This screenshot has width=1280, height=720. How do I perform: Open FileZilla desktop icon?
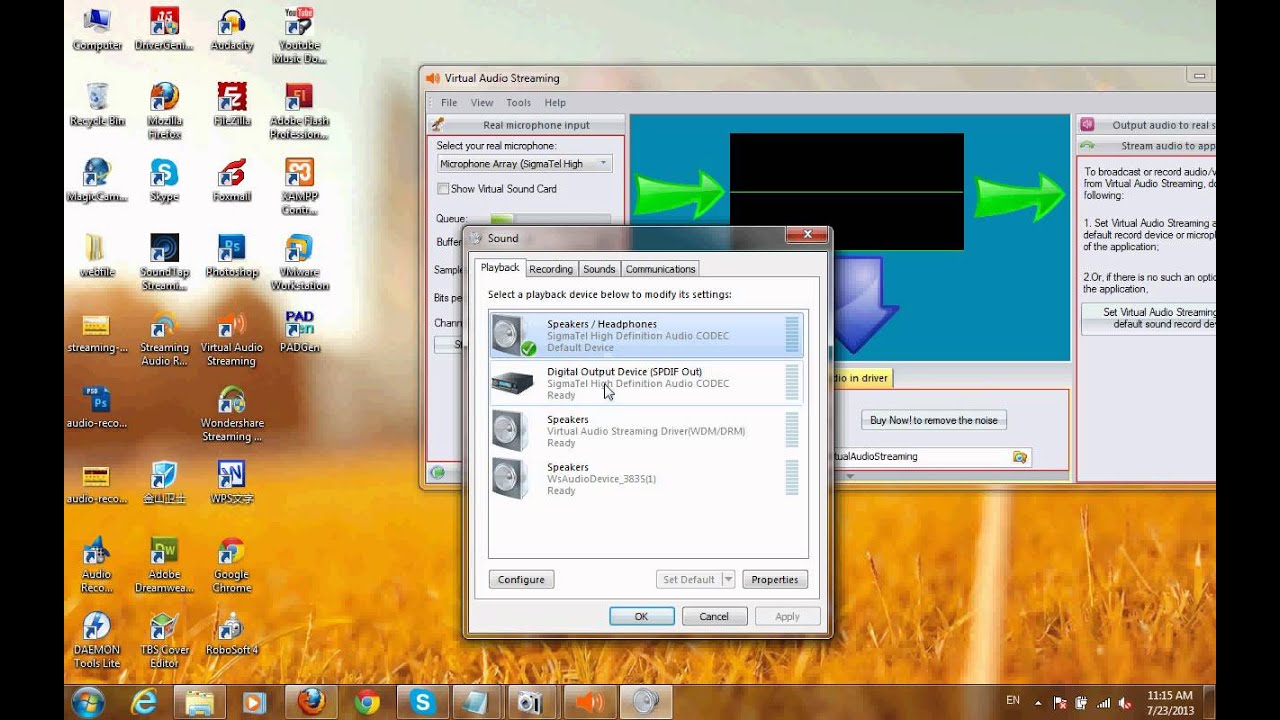coord(232,104)
